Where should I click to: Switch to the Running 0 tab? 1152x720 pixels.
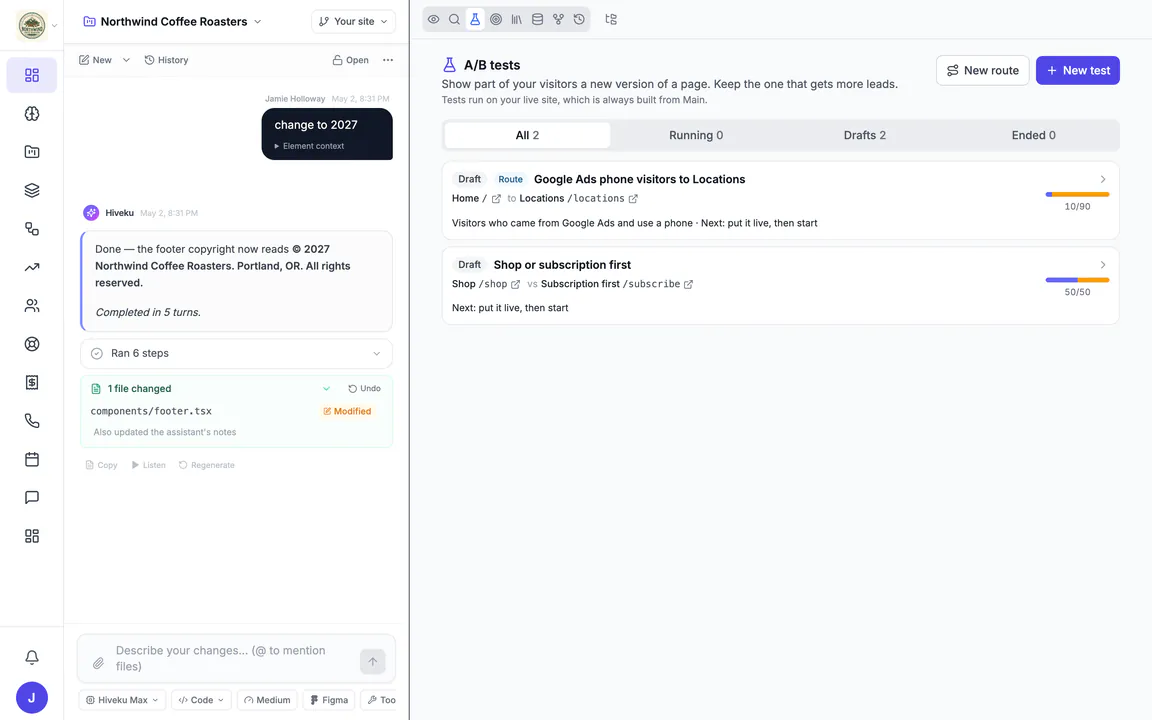pyautogui.click(x=696, y=135)
